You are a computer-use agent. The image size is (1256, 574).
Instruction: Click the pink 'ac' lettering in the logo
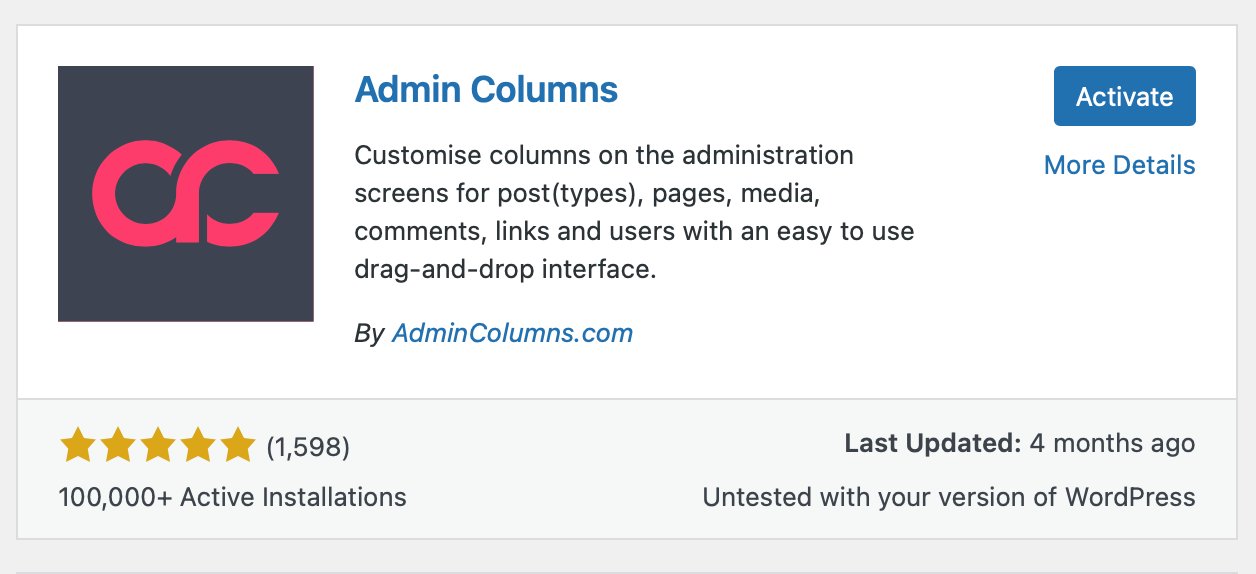[x=185, y=192]
